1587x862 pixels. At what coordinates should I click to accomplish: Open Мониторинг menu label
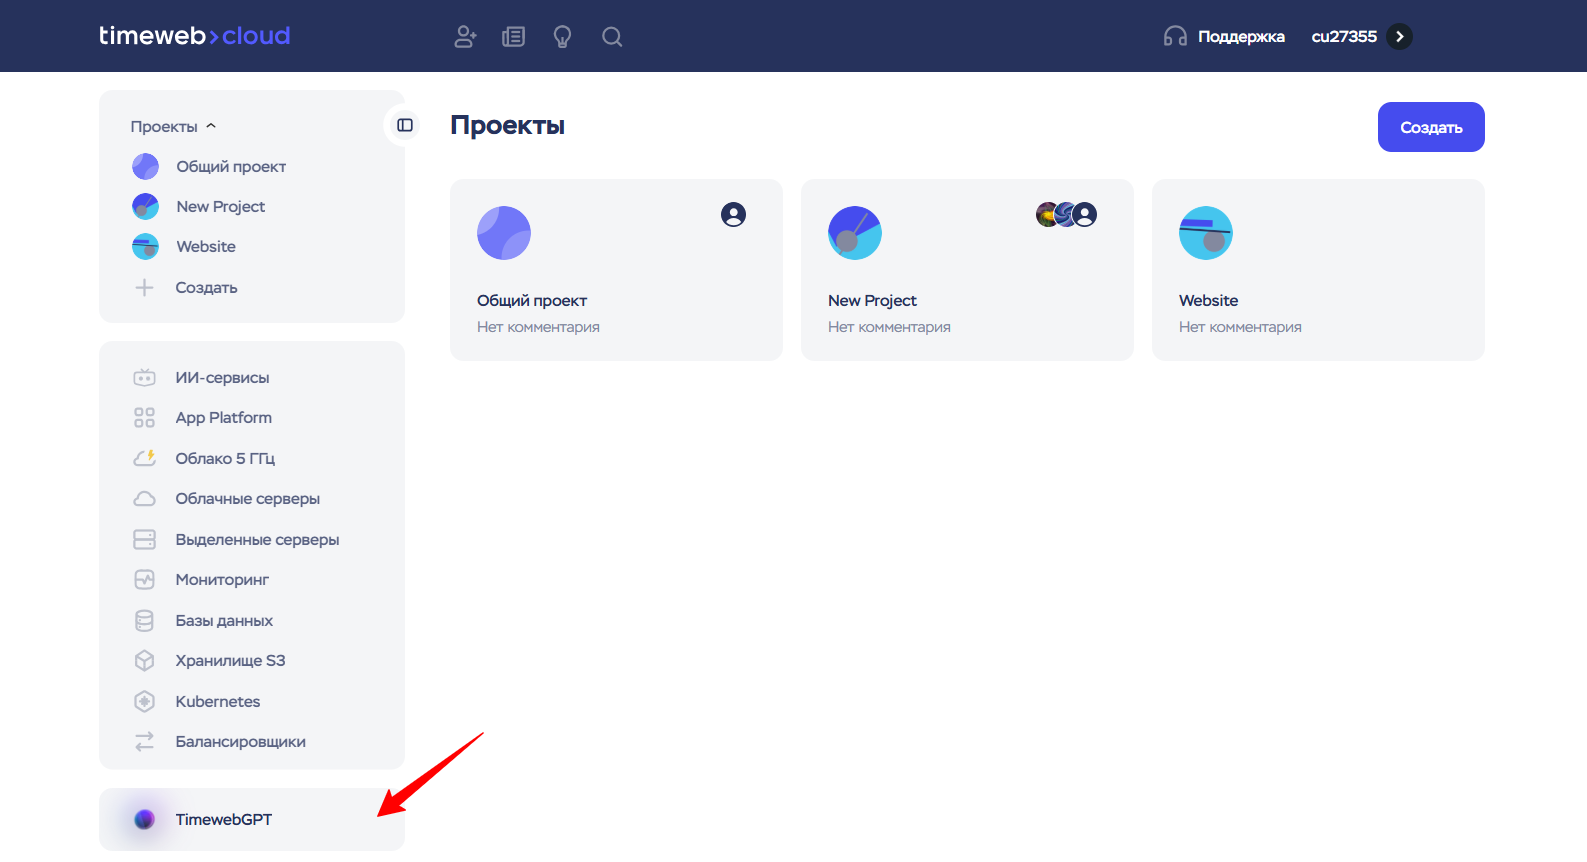(x=222, y=579)
